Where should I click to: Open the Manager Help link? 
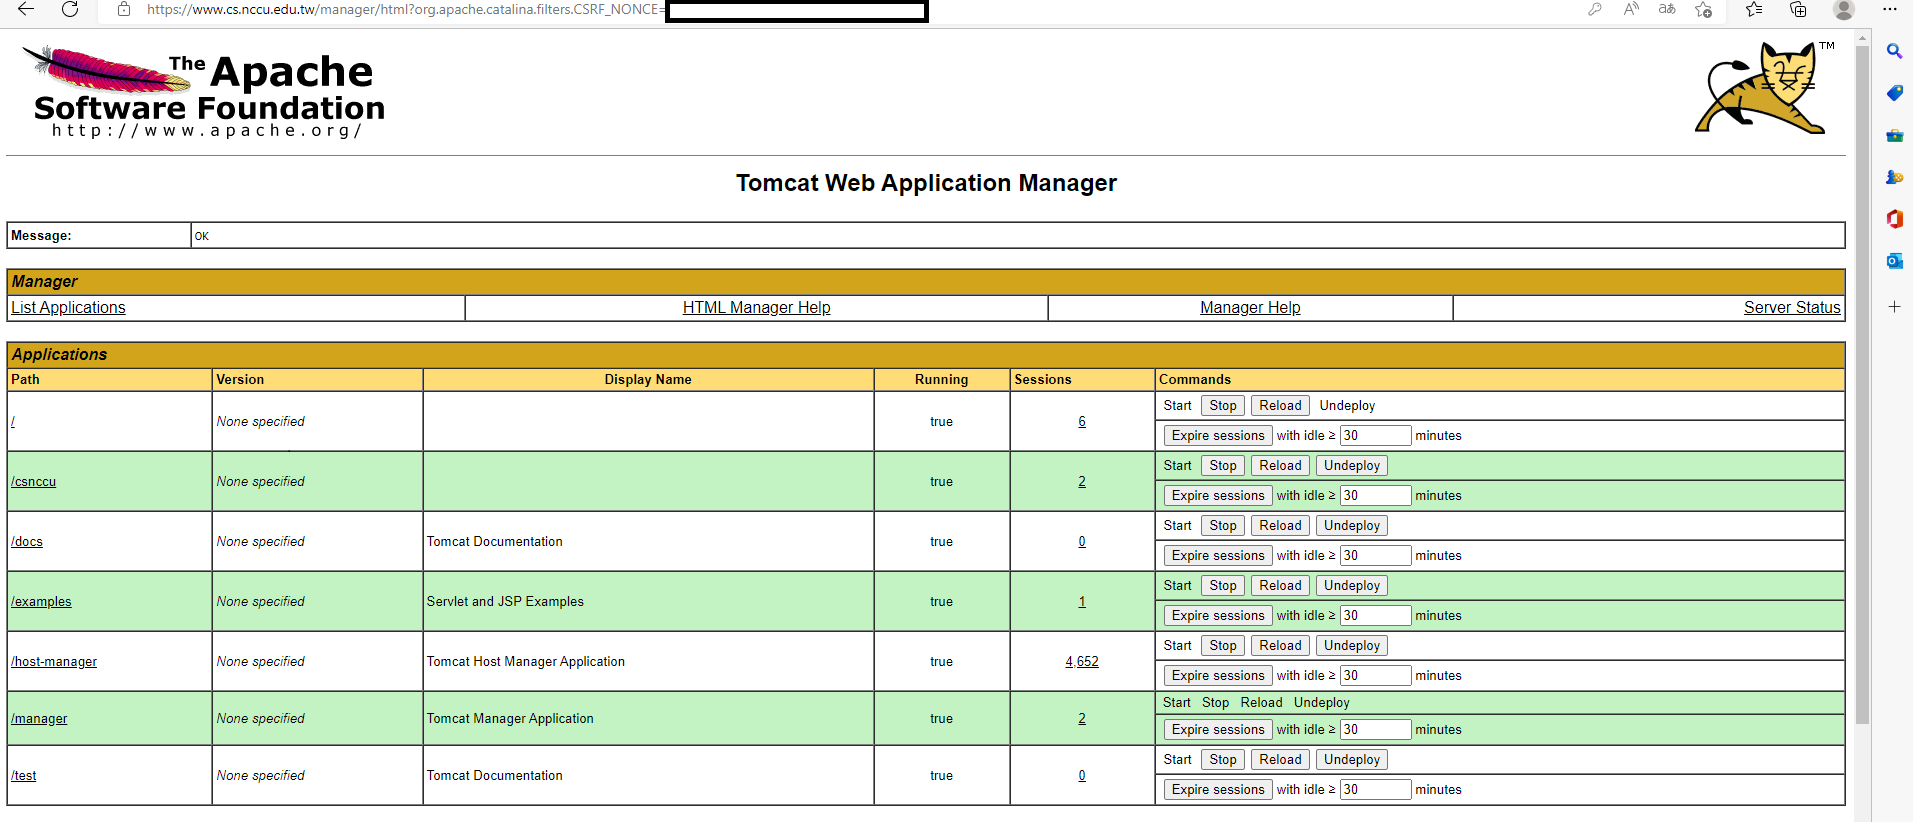click(x=1250, y=308)
